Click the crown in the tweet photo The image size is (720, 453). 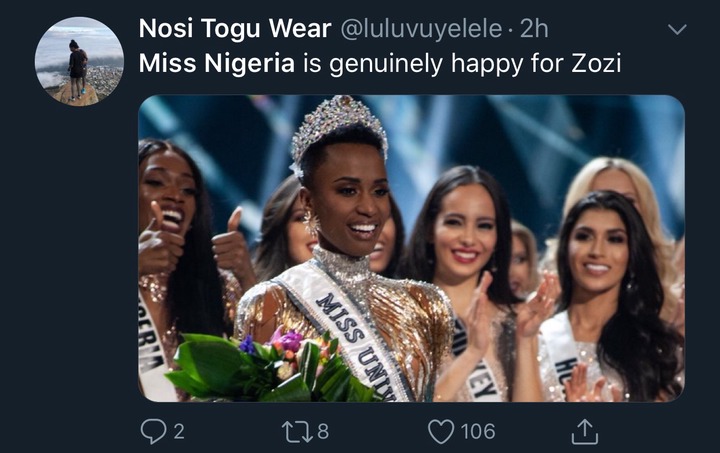tap(338, 126)
